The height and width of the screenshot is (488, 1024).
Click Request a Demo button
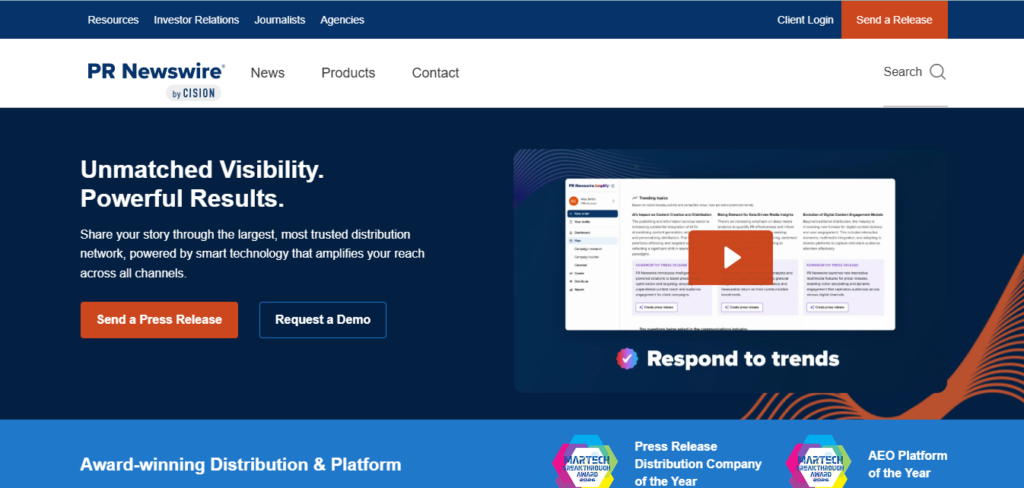[x=323, y=320]
